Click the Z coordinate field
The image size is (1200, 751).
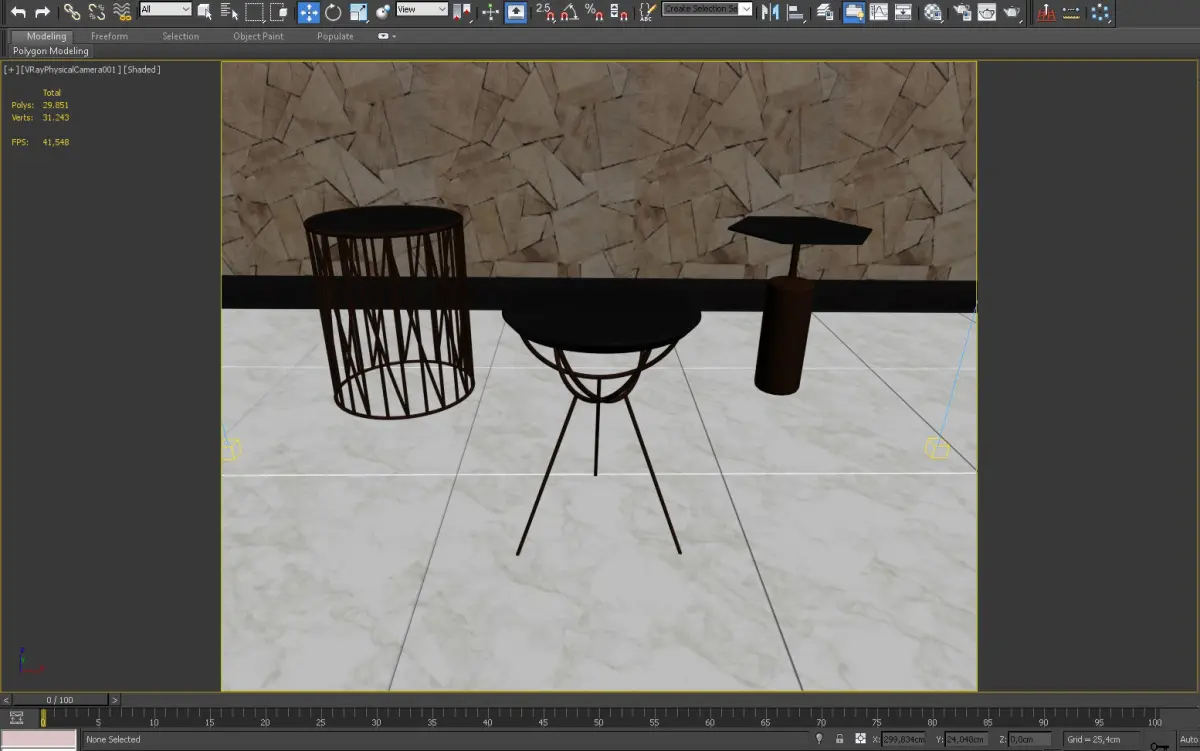point(1030,740)
